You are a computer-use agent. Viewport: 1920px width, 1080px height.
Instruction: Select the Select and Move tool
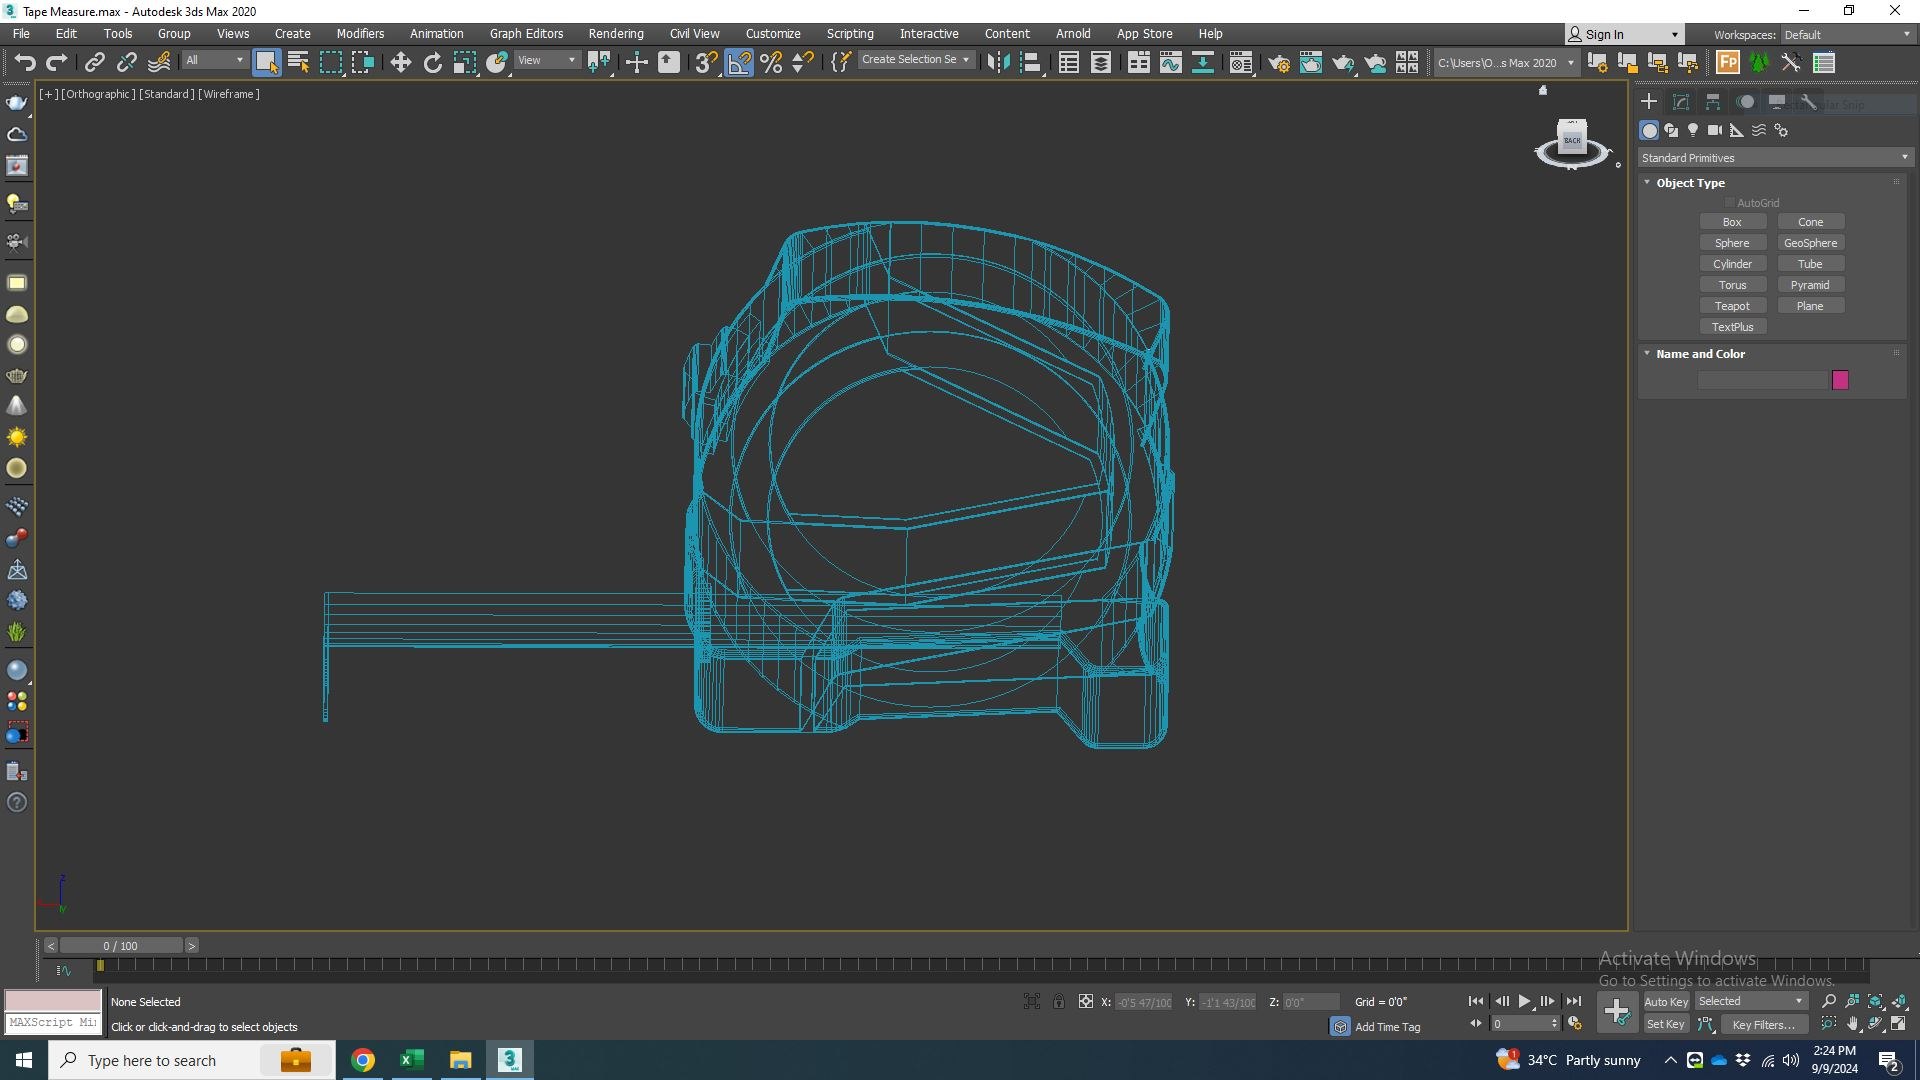click(400, 63)
